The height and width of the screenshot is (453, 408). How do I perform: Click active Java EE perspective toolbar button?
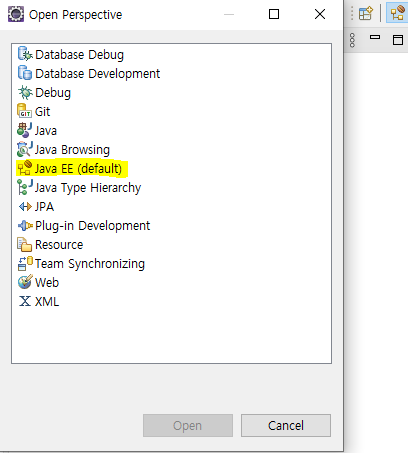click(x=397, y=13)
